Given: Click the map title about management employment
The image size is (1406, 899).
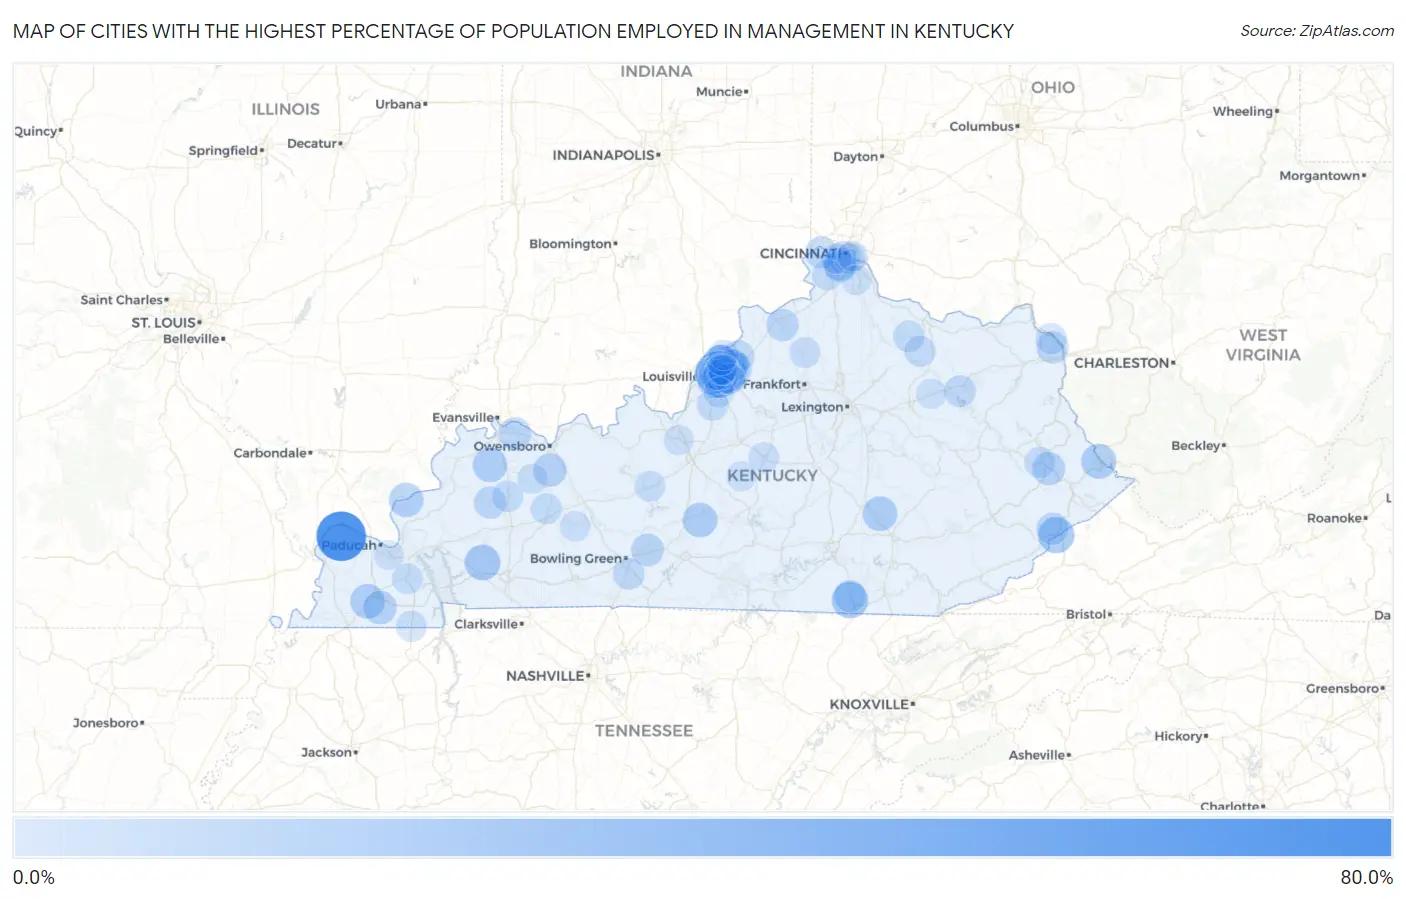Looking at the screenshot, I should click(513, 31).
